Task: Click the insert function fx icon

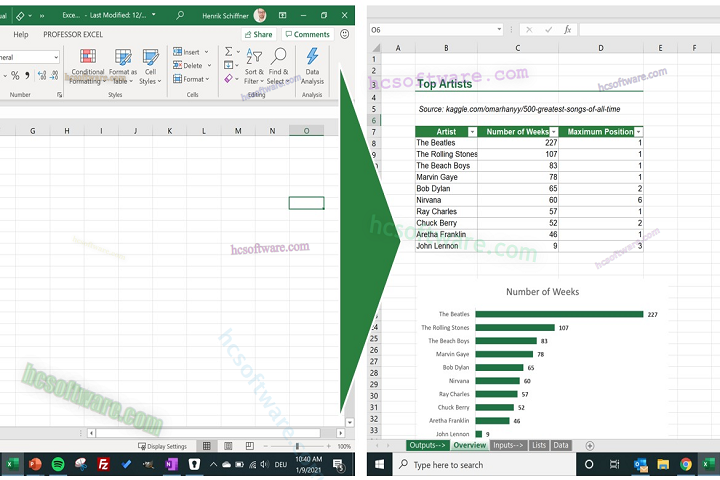Action: (568, 30)
